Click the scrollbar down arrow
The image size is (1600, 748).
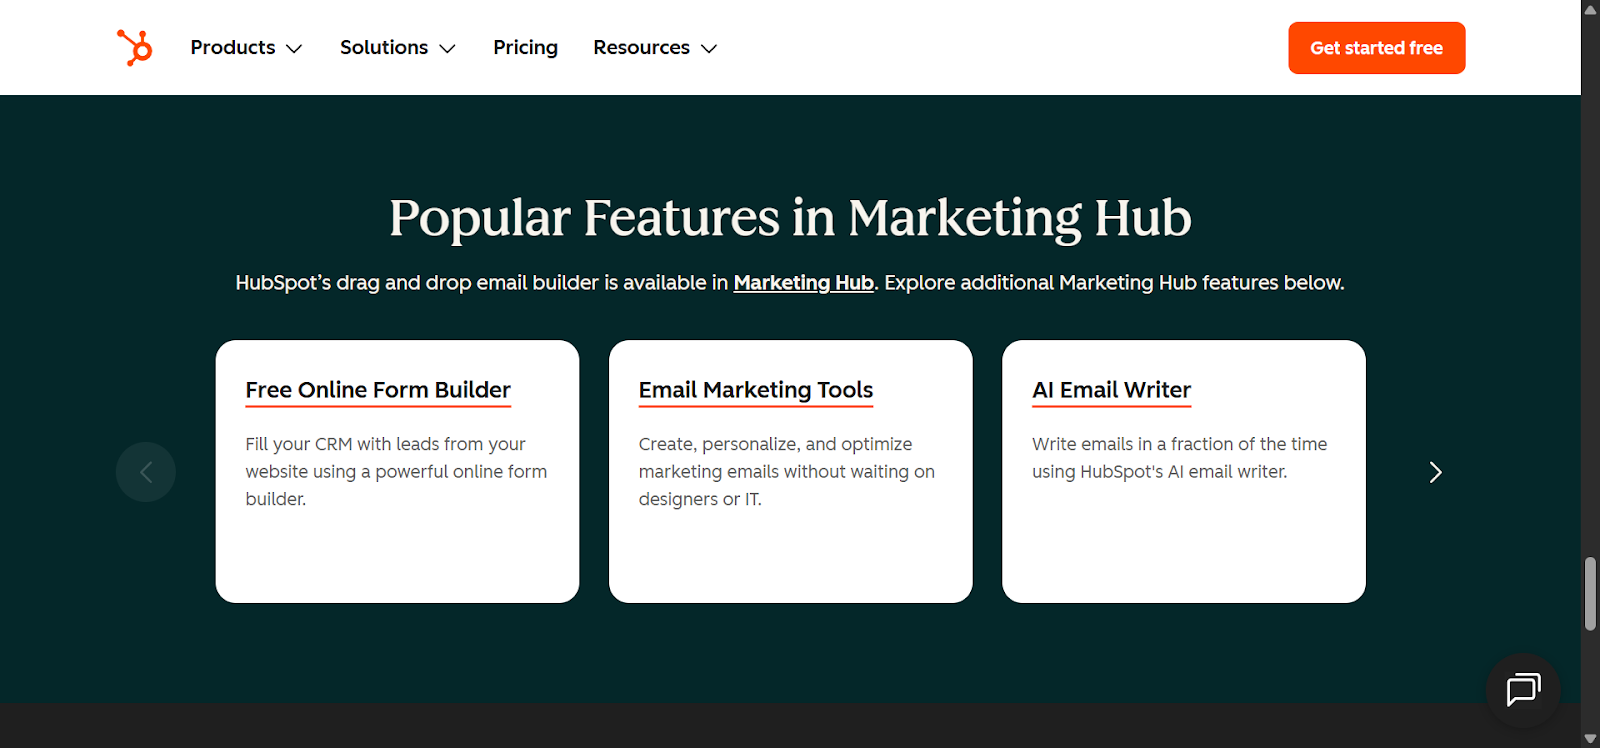[x=1590, y=739]
